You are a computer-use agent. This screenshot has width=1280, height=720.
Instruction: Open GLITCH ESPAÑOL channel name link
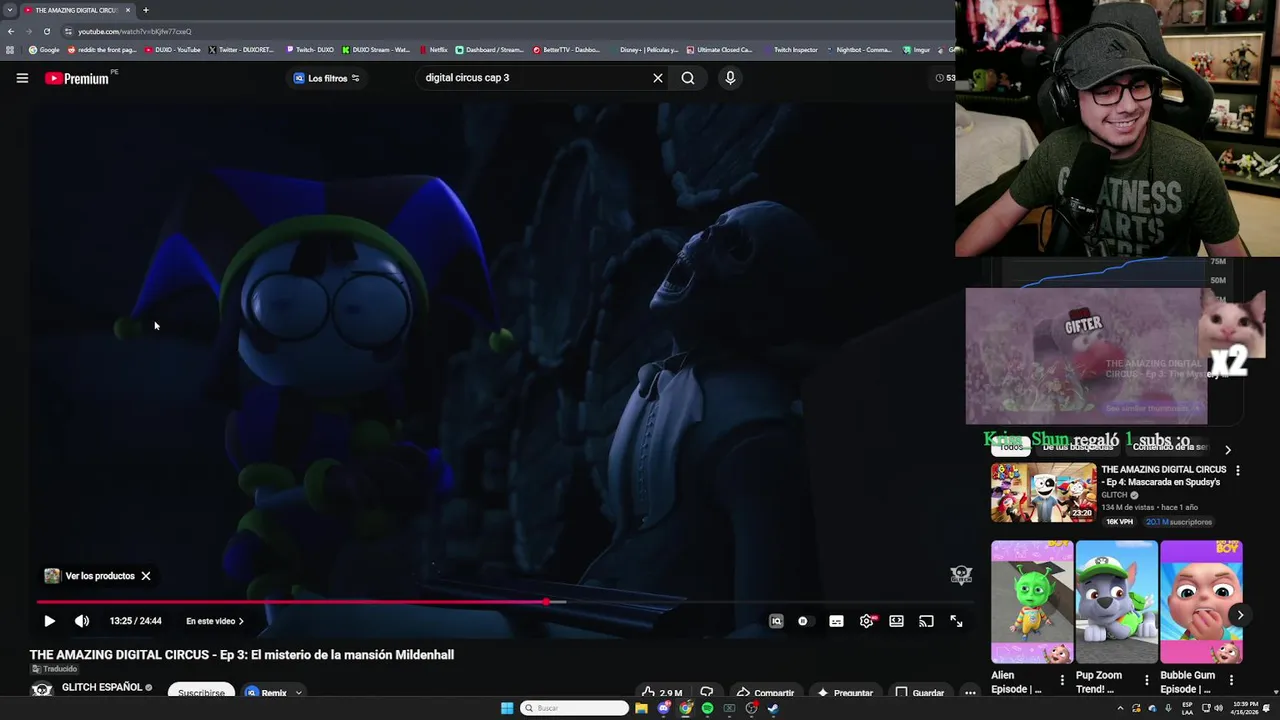click(x=102, y=687)
